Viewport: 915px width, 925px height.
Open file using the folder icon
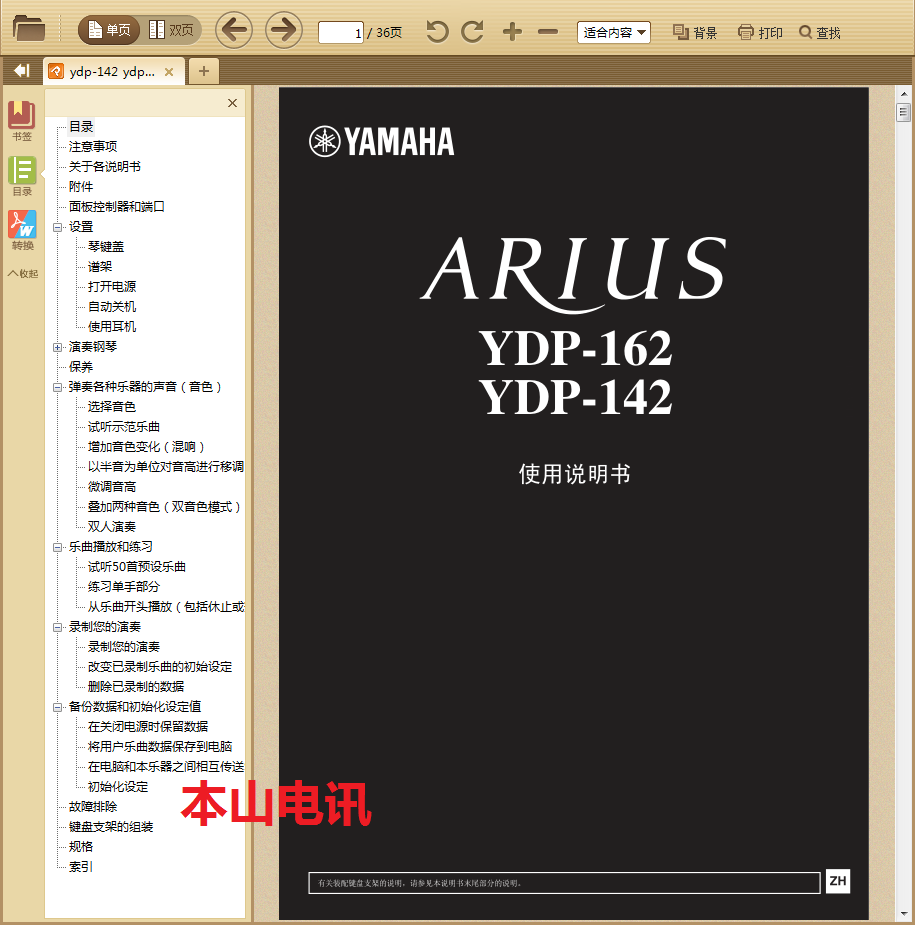(x=28, y=29)
